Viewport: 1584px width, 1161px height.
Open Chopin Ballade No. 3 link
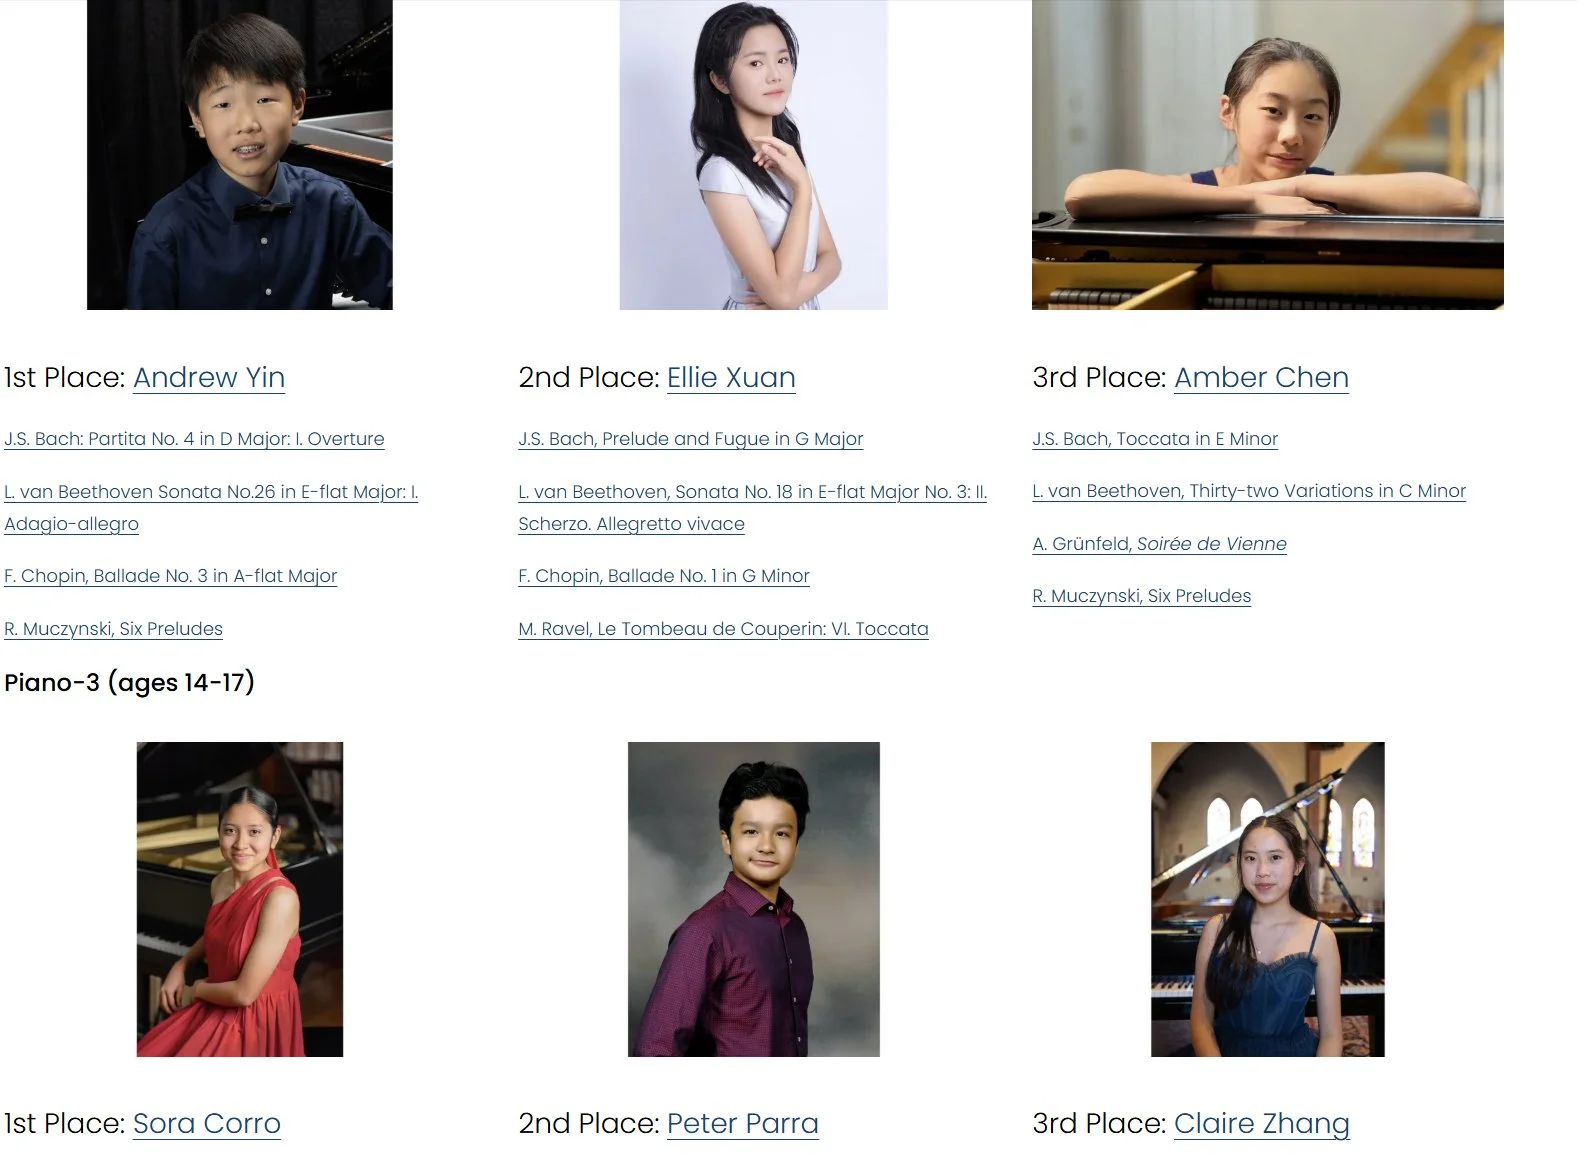coord(171,576)
